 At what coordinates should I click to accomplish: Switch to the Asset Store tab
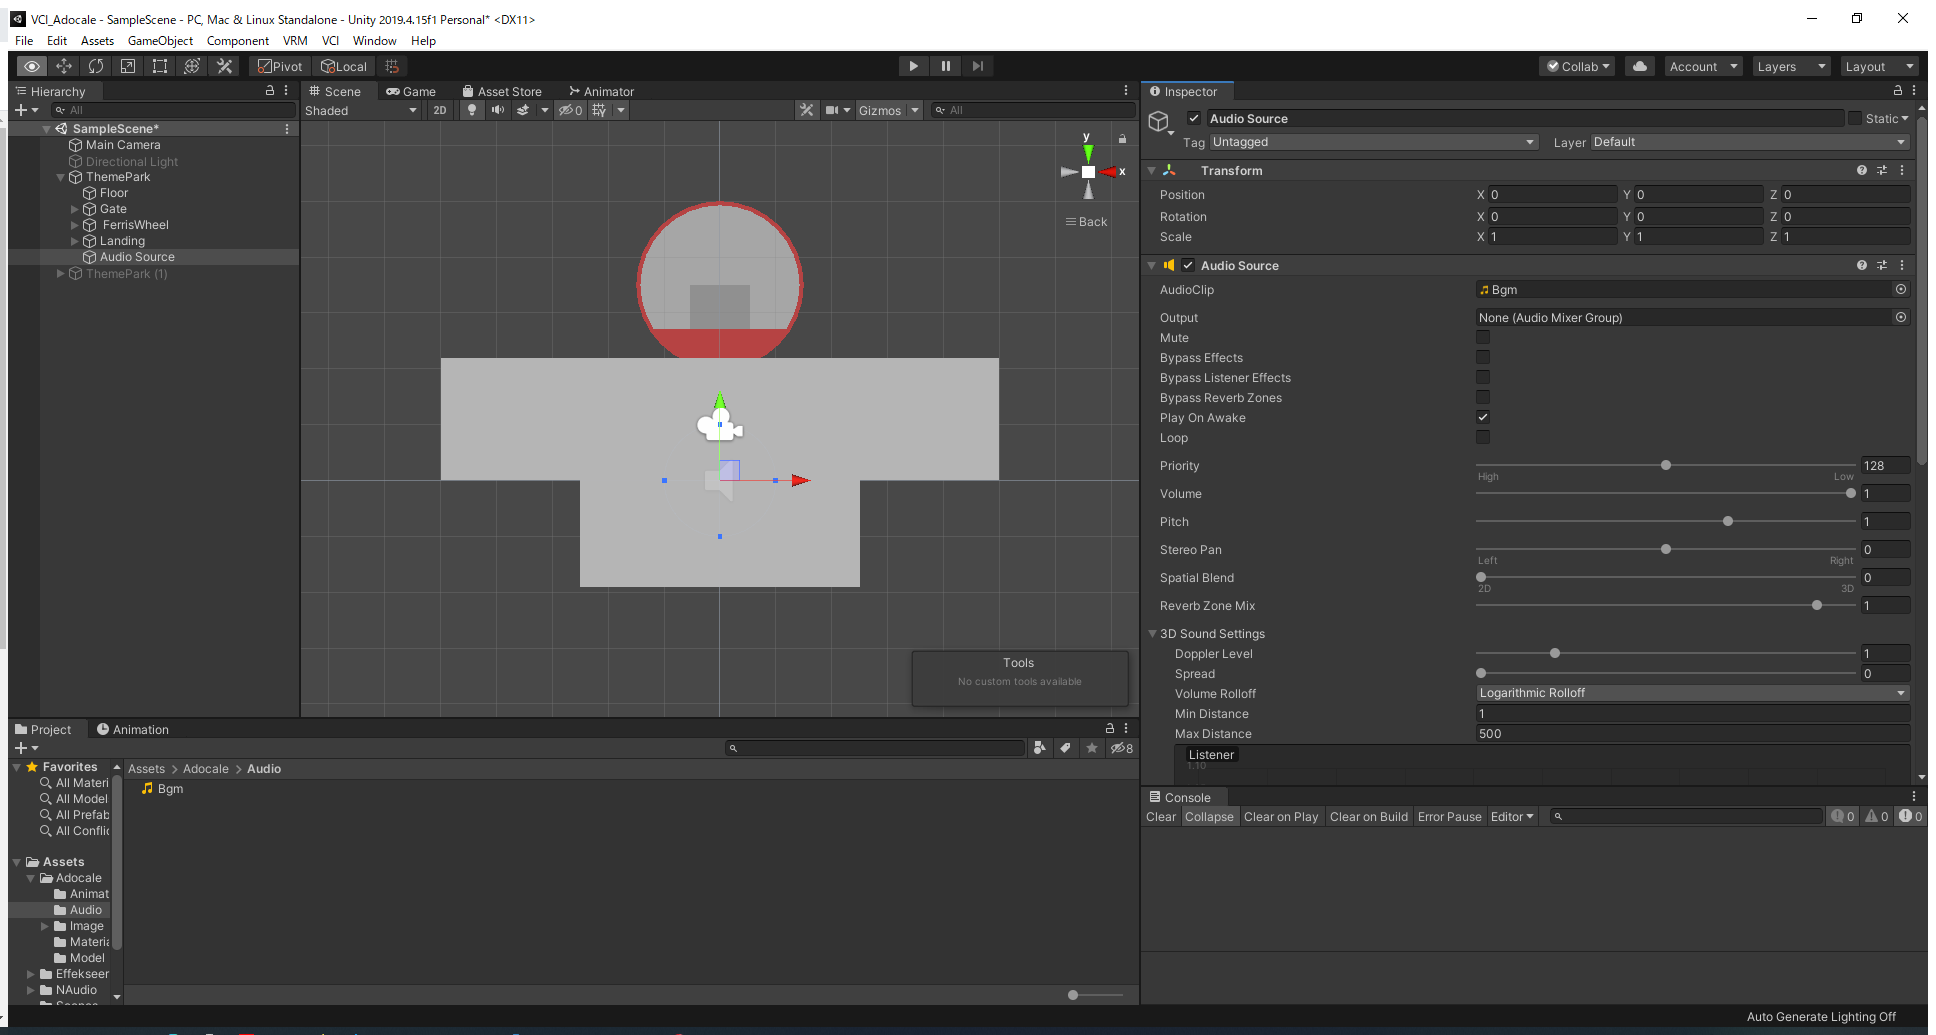pos(501,91)
